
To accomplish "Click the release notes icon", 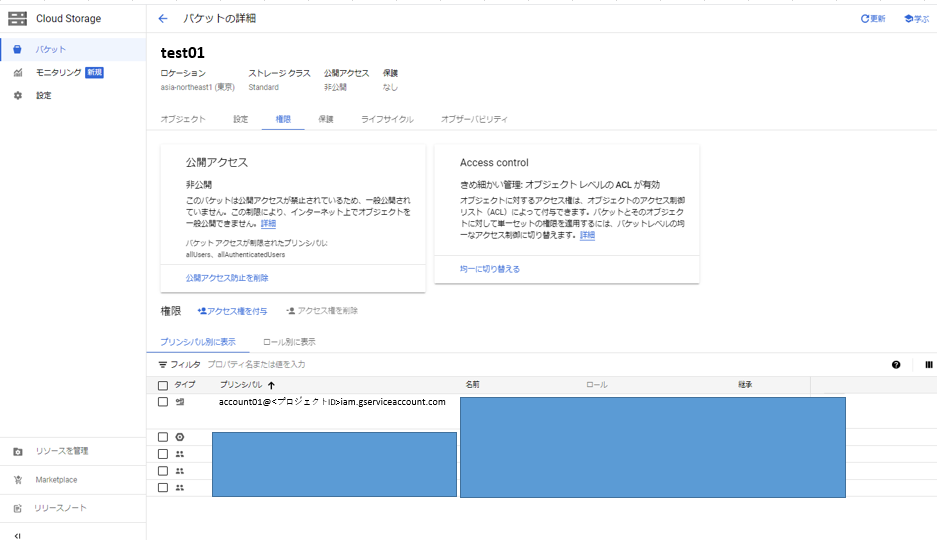I will coord(18,508).
